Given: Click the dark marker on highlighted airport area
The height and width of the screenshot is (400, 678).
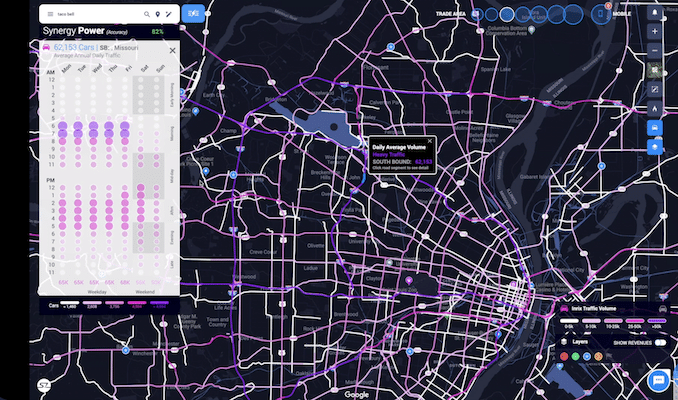Looking at the screenshot, I should 334,127.
